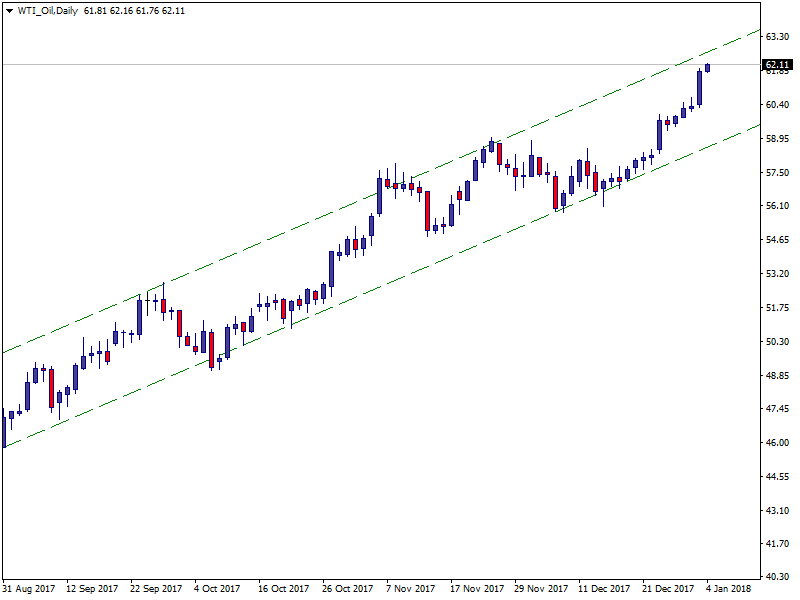Click the triangle arrow beside WTI_Oil,Daily
Screen dimensions: 800x600
pos(9,10)
